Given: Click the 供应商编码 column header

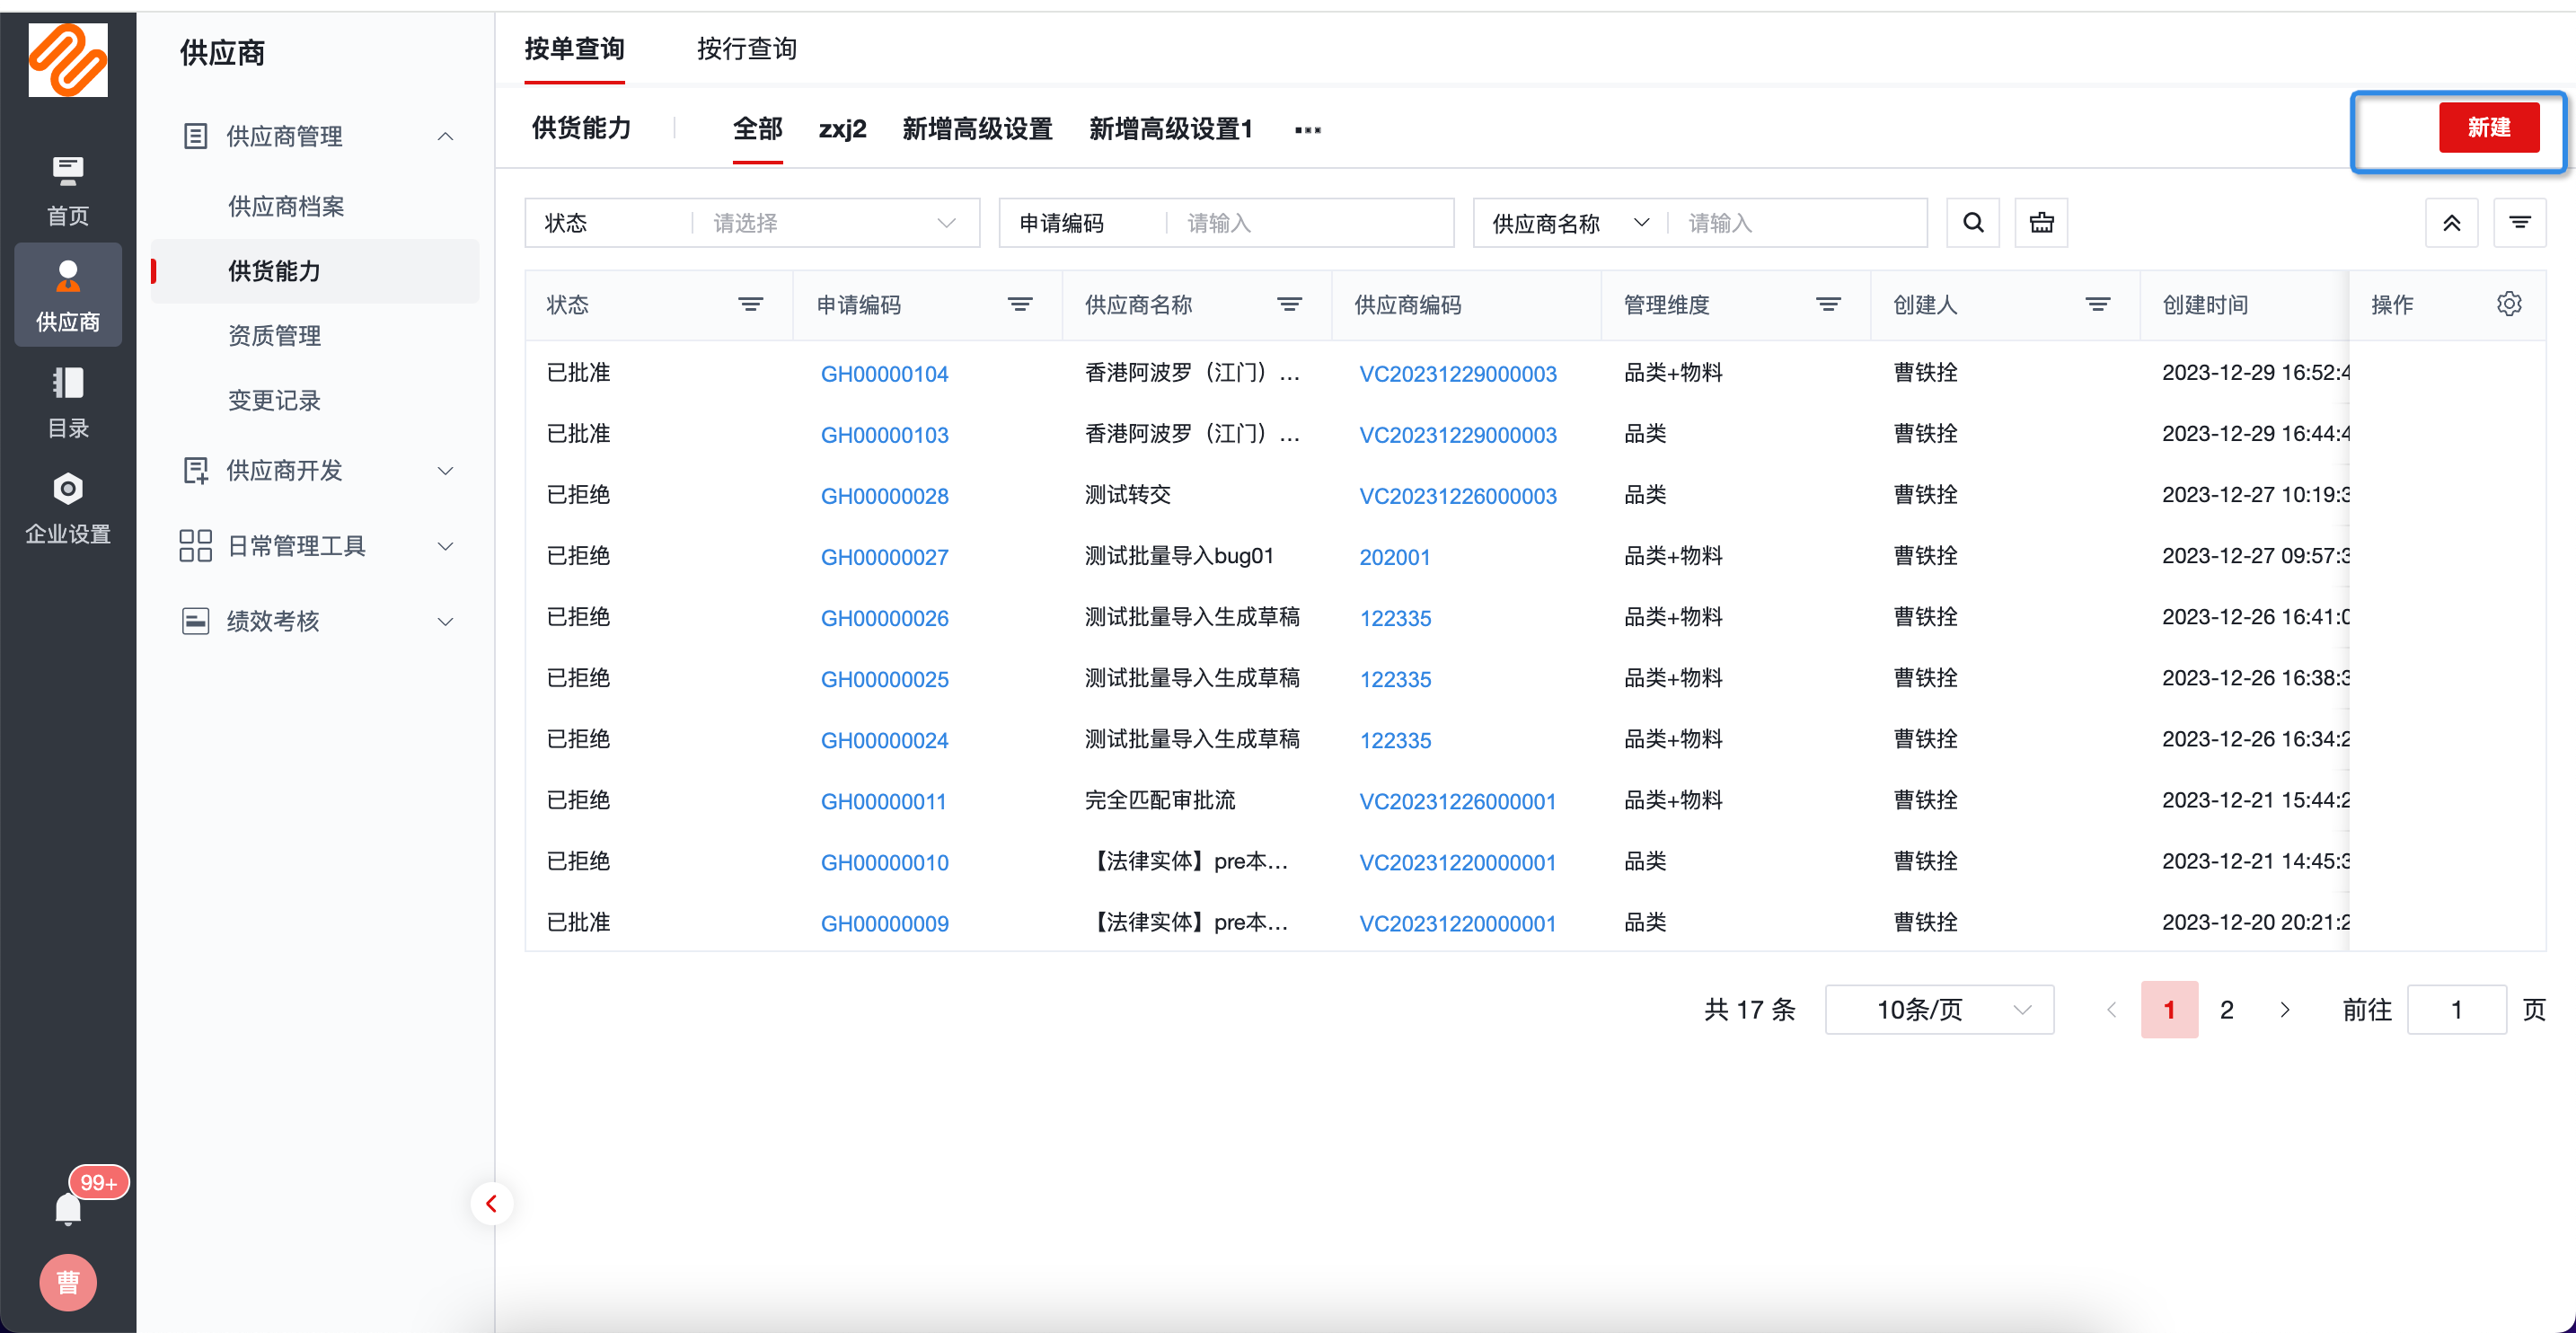Looking at the screenshot, I should [1407, 304].
